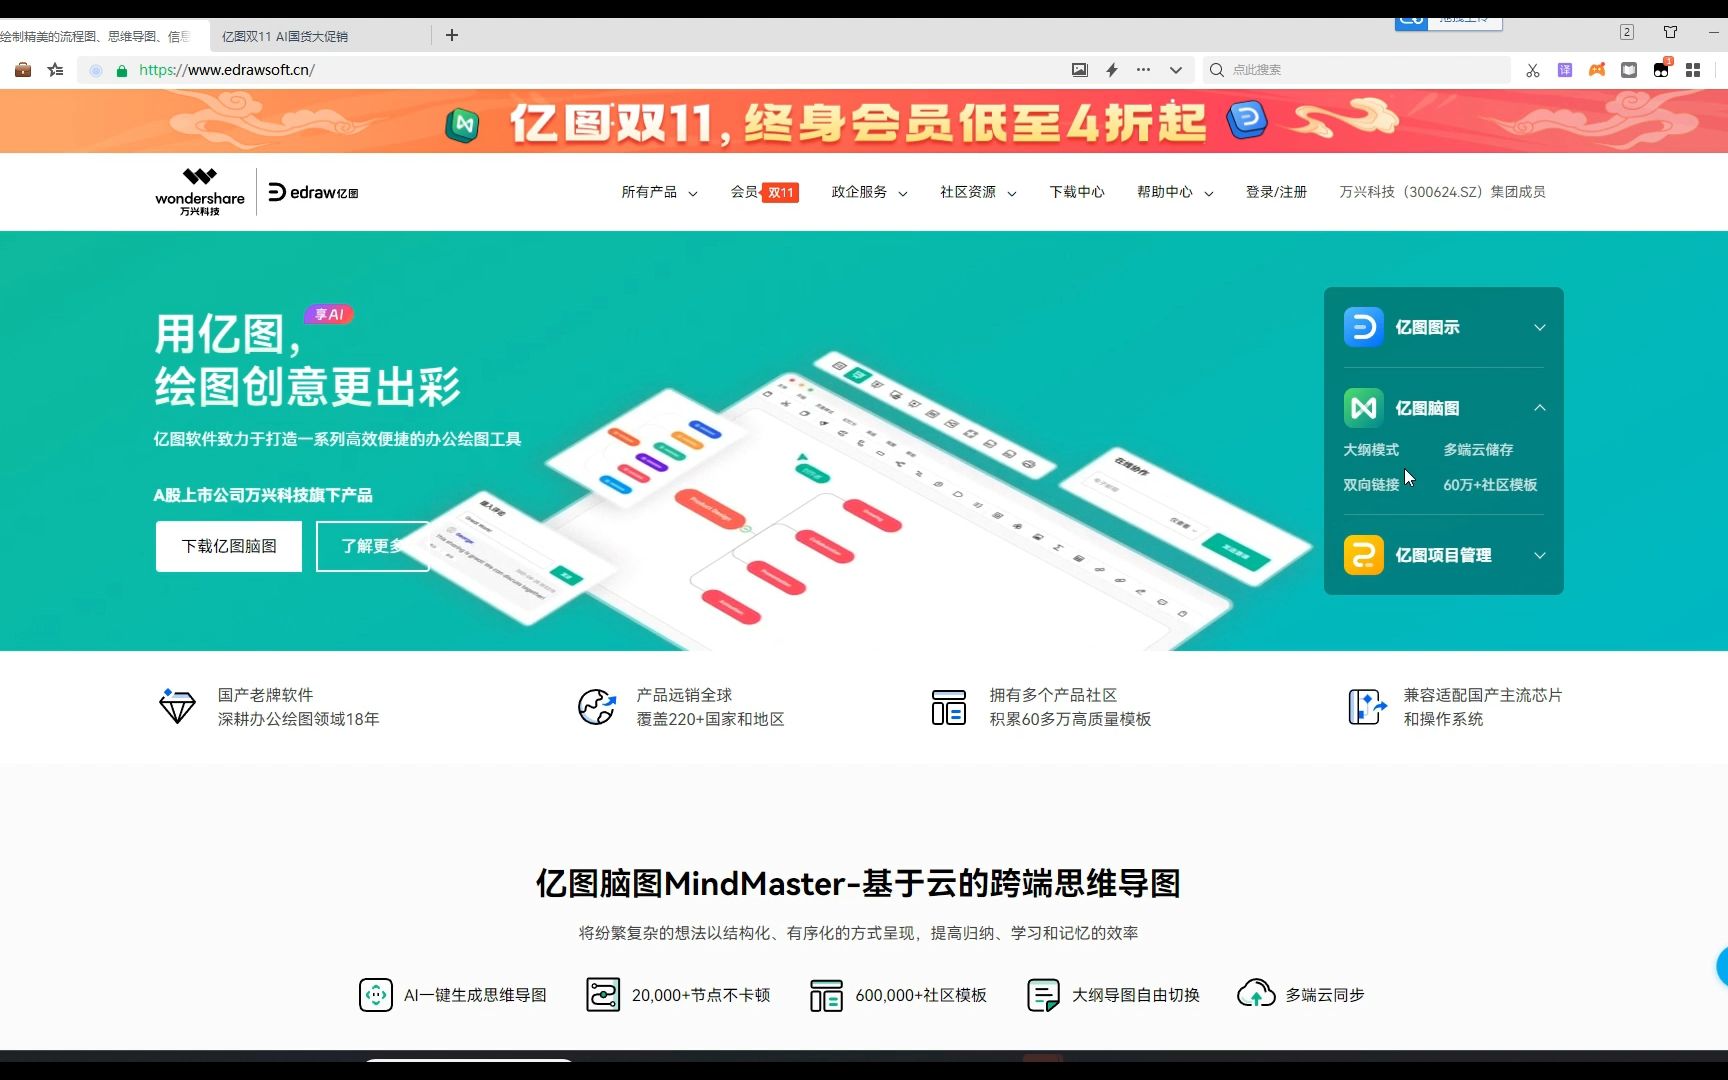
Task: Click the 大纲模式 link
Action: click(1371, 450)
